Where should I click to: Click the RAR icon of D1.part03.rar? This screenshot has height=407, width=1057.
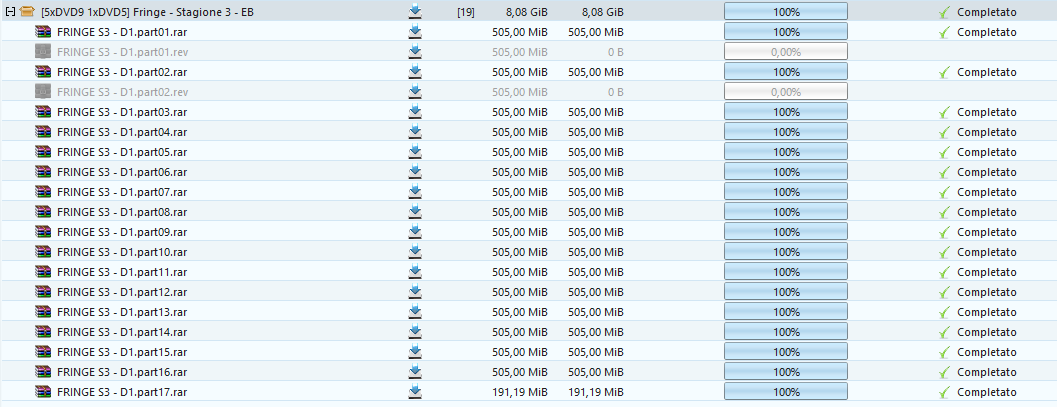(x=43, y=112)
